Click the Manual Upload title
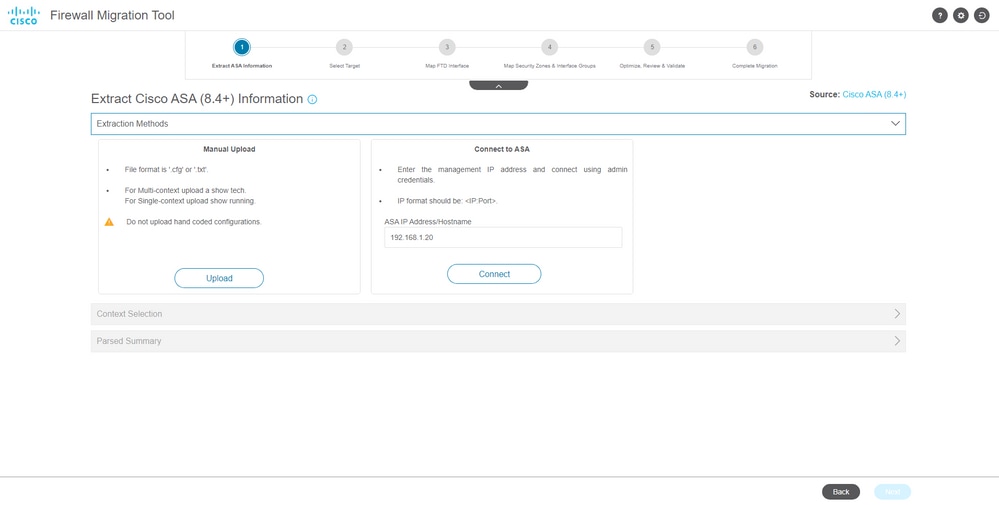Screen dimensions: 999x505 point(229,150)
